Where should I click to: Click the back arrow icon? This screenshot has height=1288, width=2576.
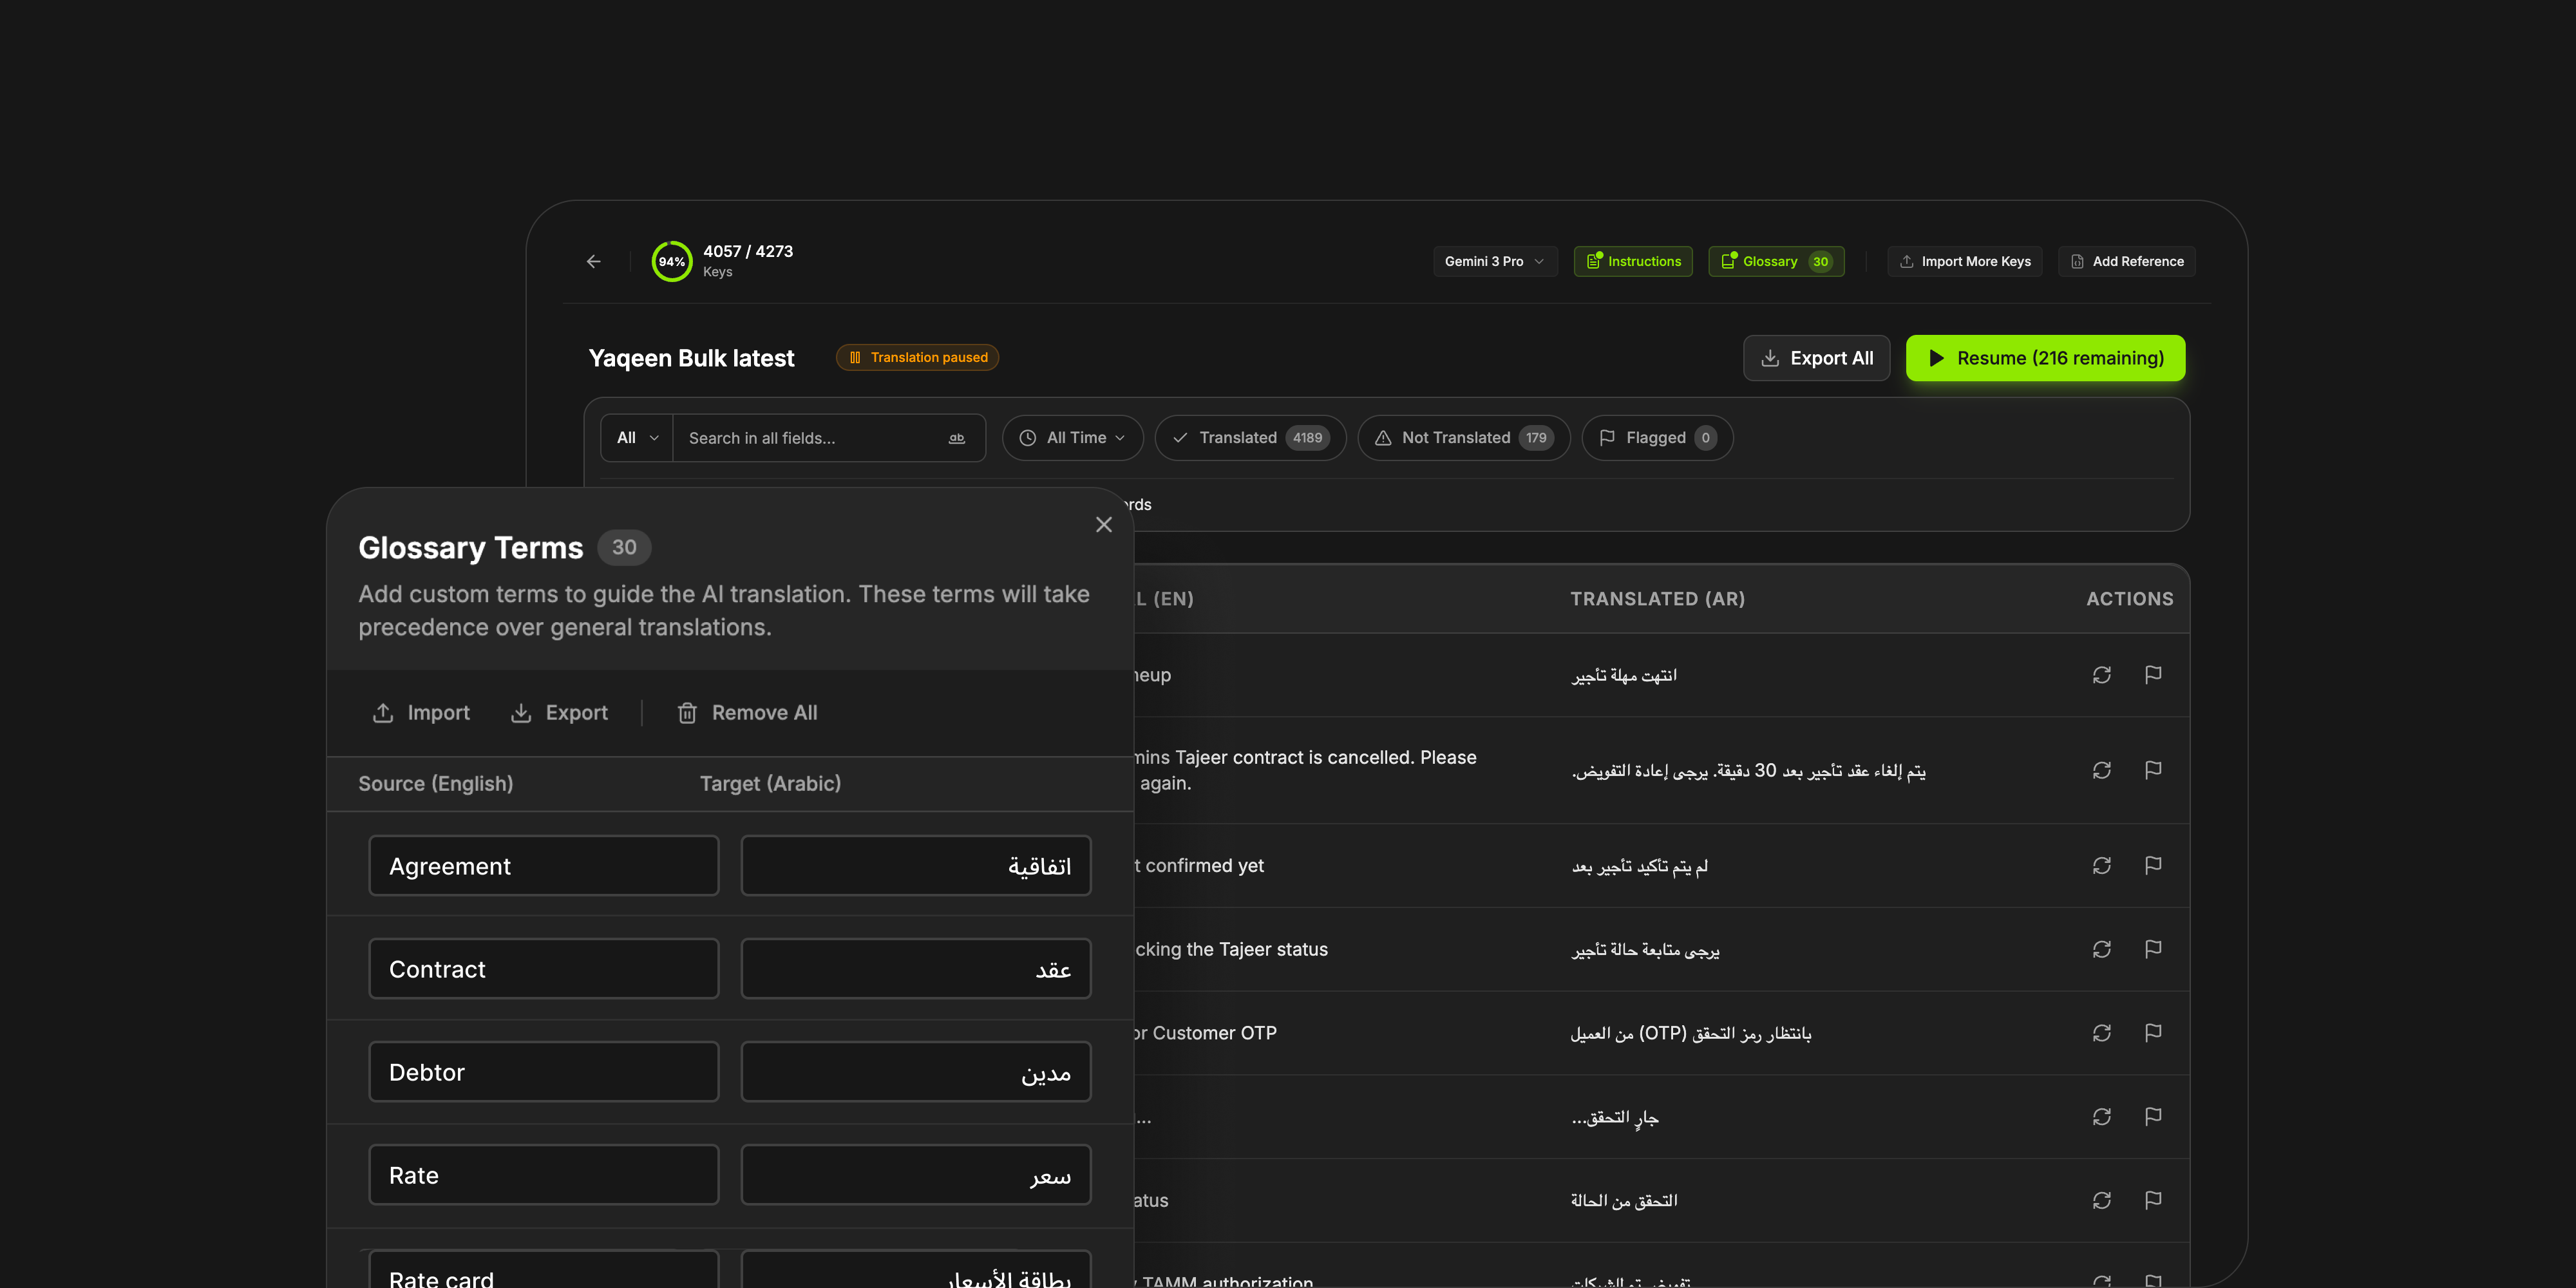point(593,261)
